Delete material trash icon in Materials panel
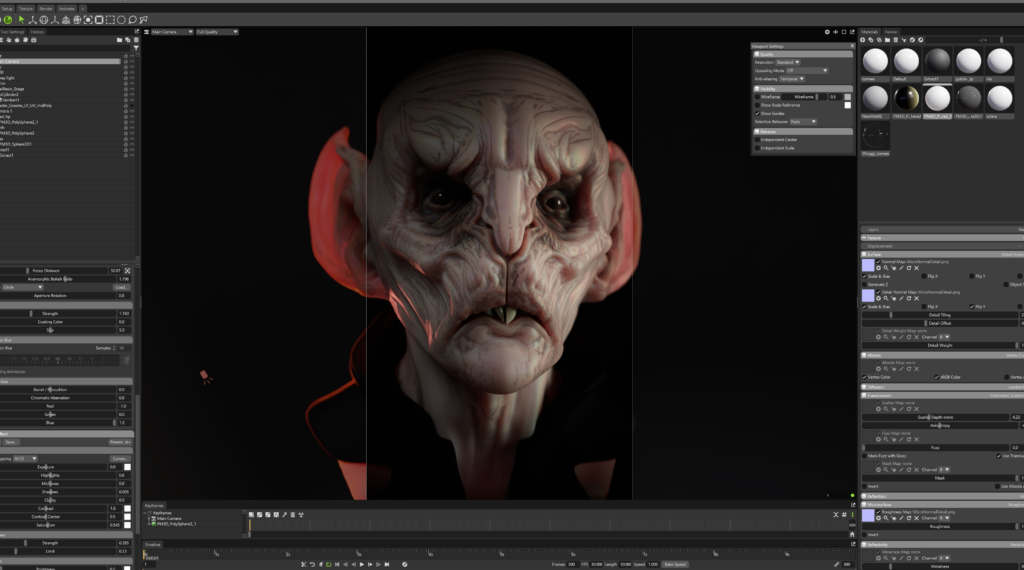Viewport: 1024px width, 570px height. pyautogui.click(x=895, y=40)
